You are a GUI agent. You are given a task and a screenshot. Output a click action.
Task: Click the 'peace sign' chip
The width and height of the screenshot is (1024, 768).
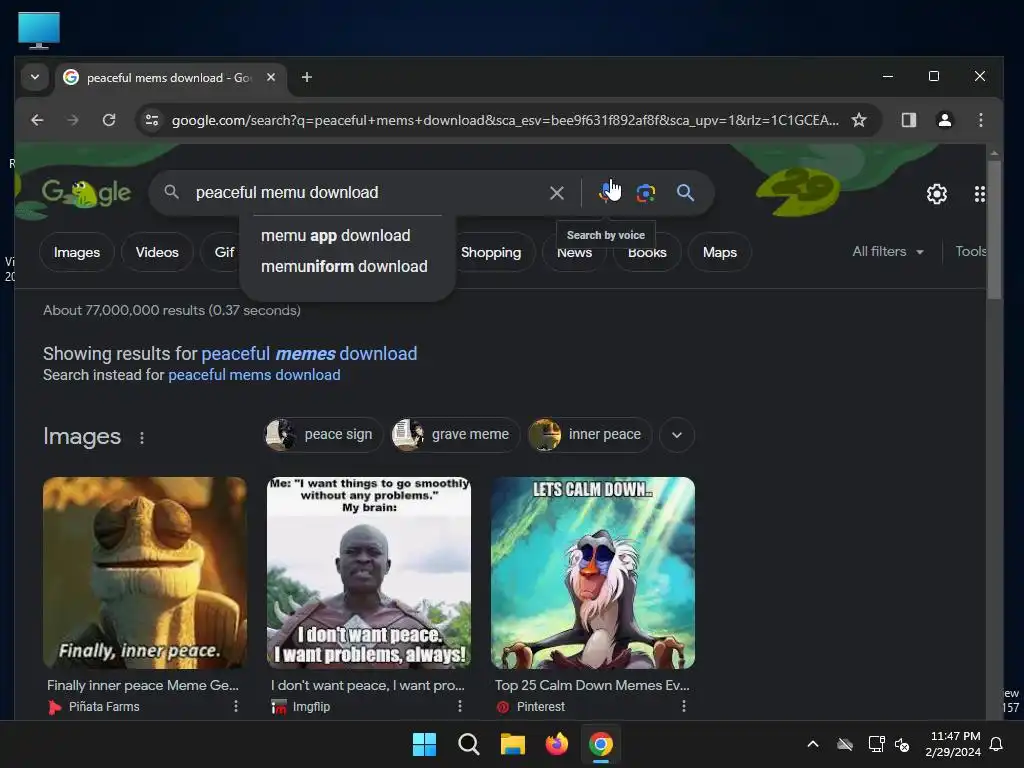pos(323,435)
